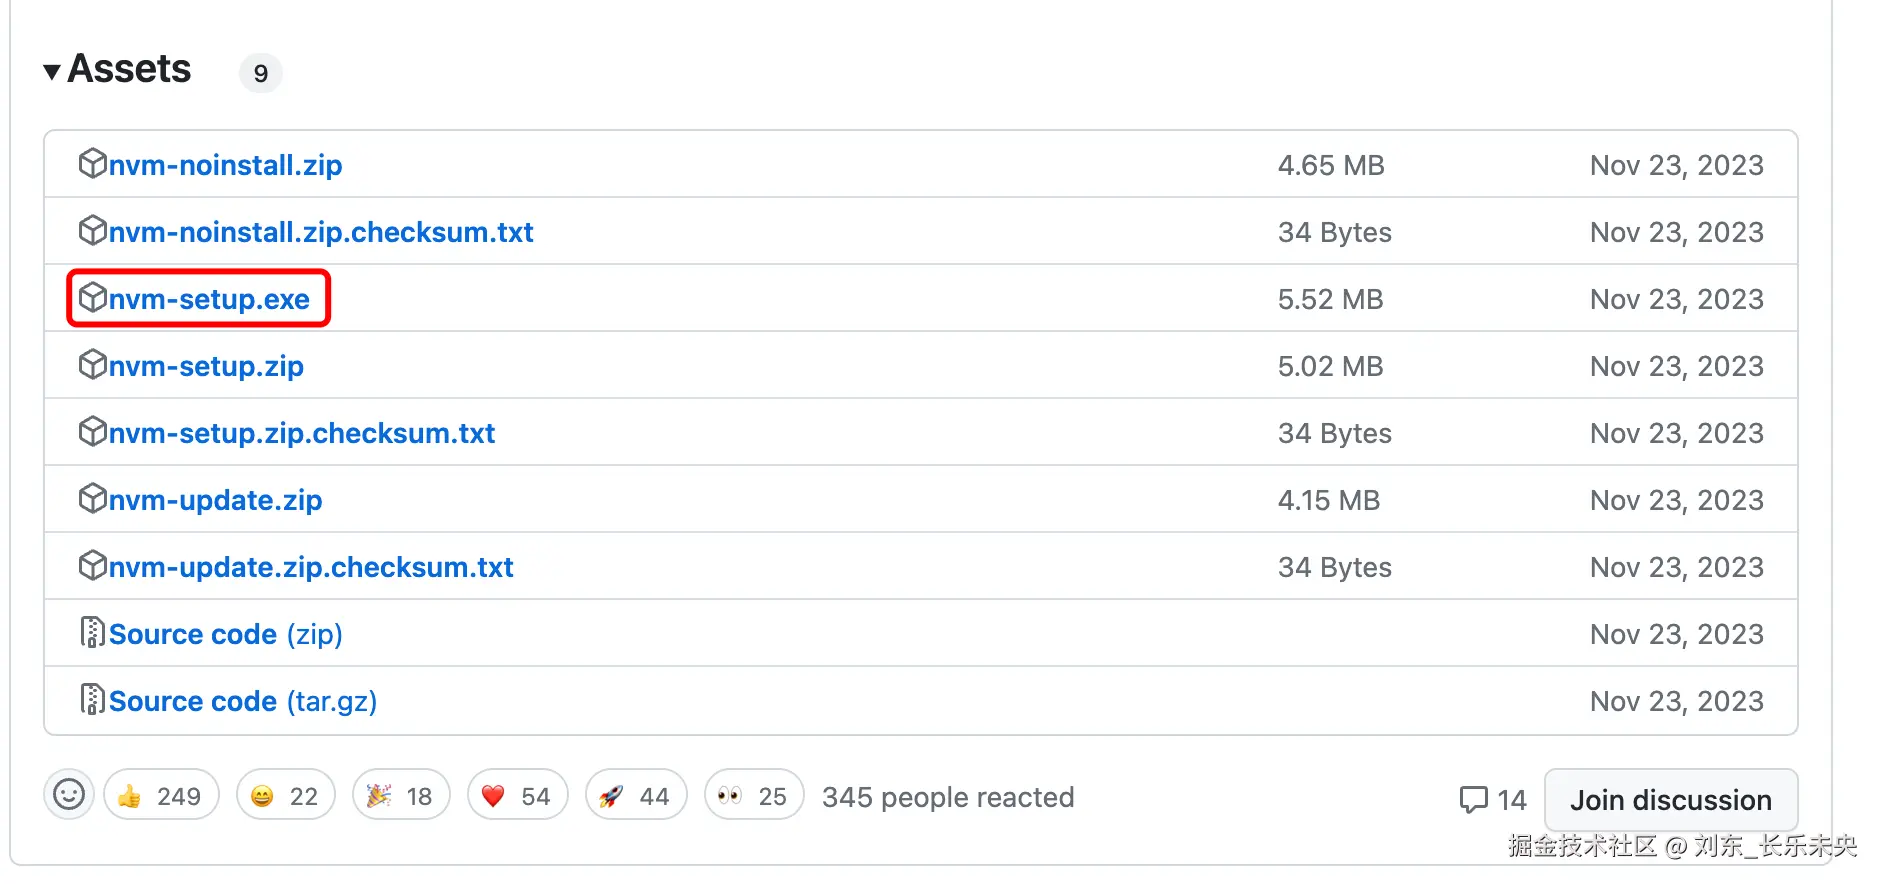The height and width of the screenshot is (884, 1882).
Task: Open nvm-noinstall.zip.checksum.txt link
Action: click(320, 232)
